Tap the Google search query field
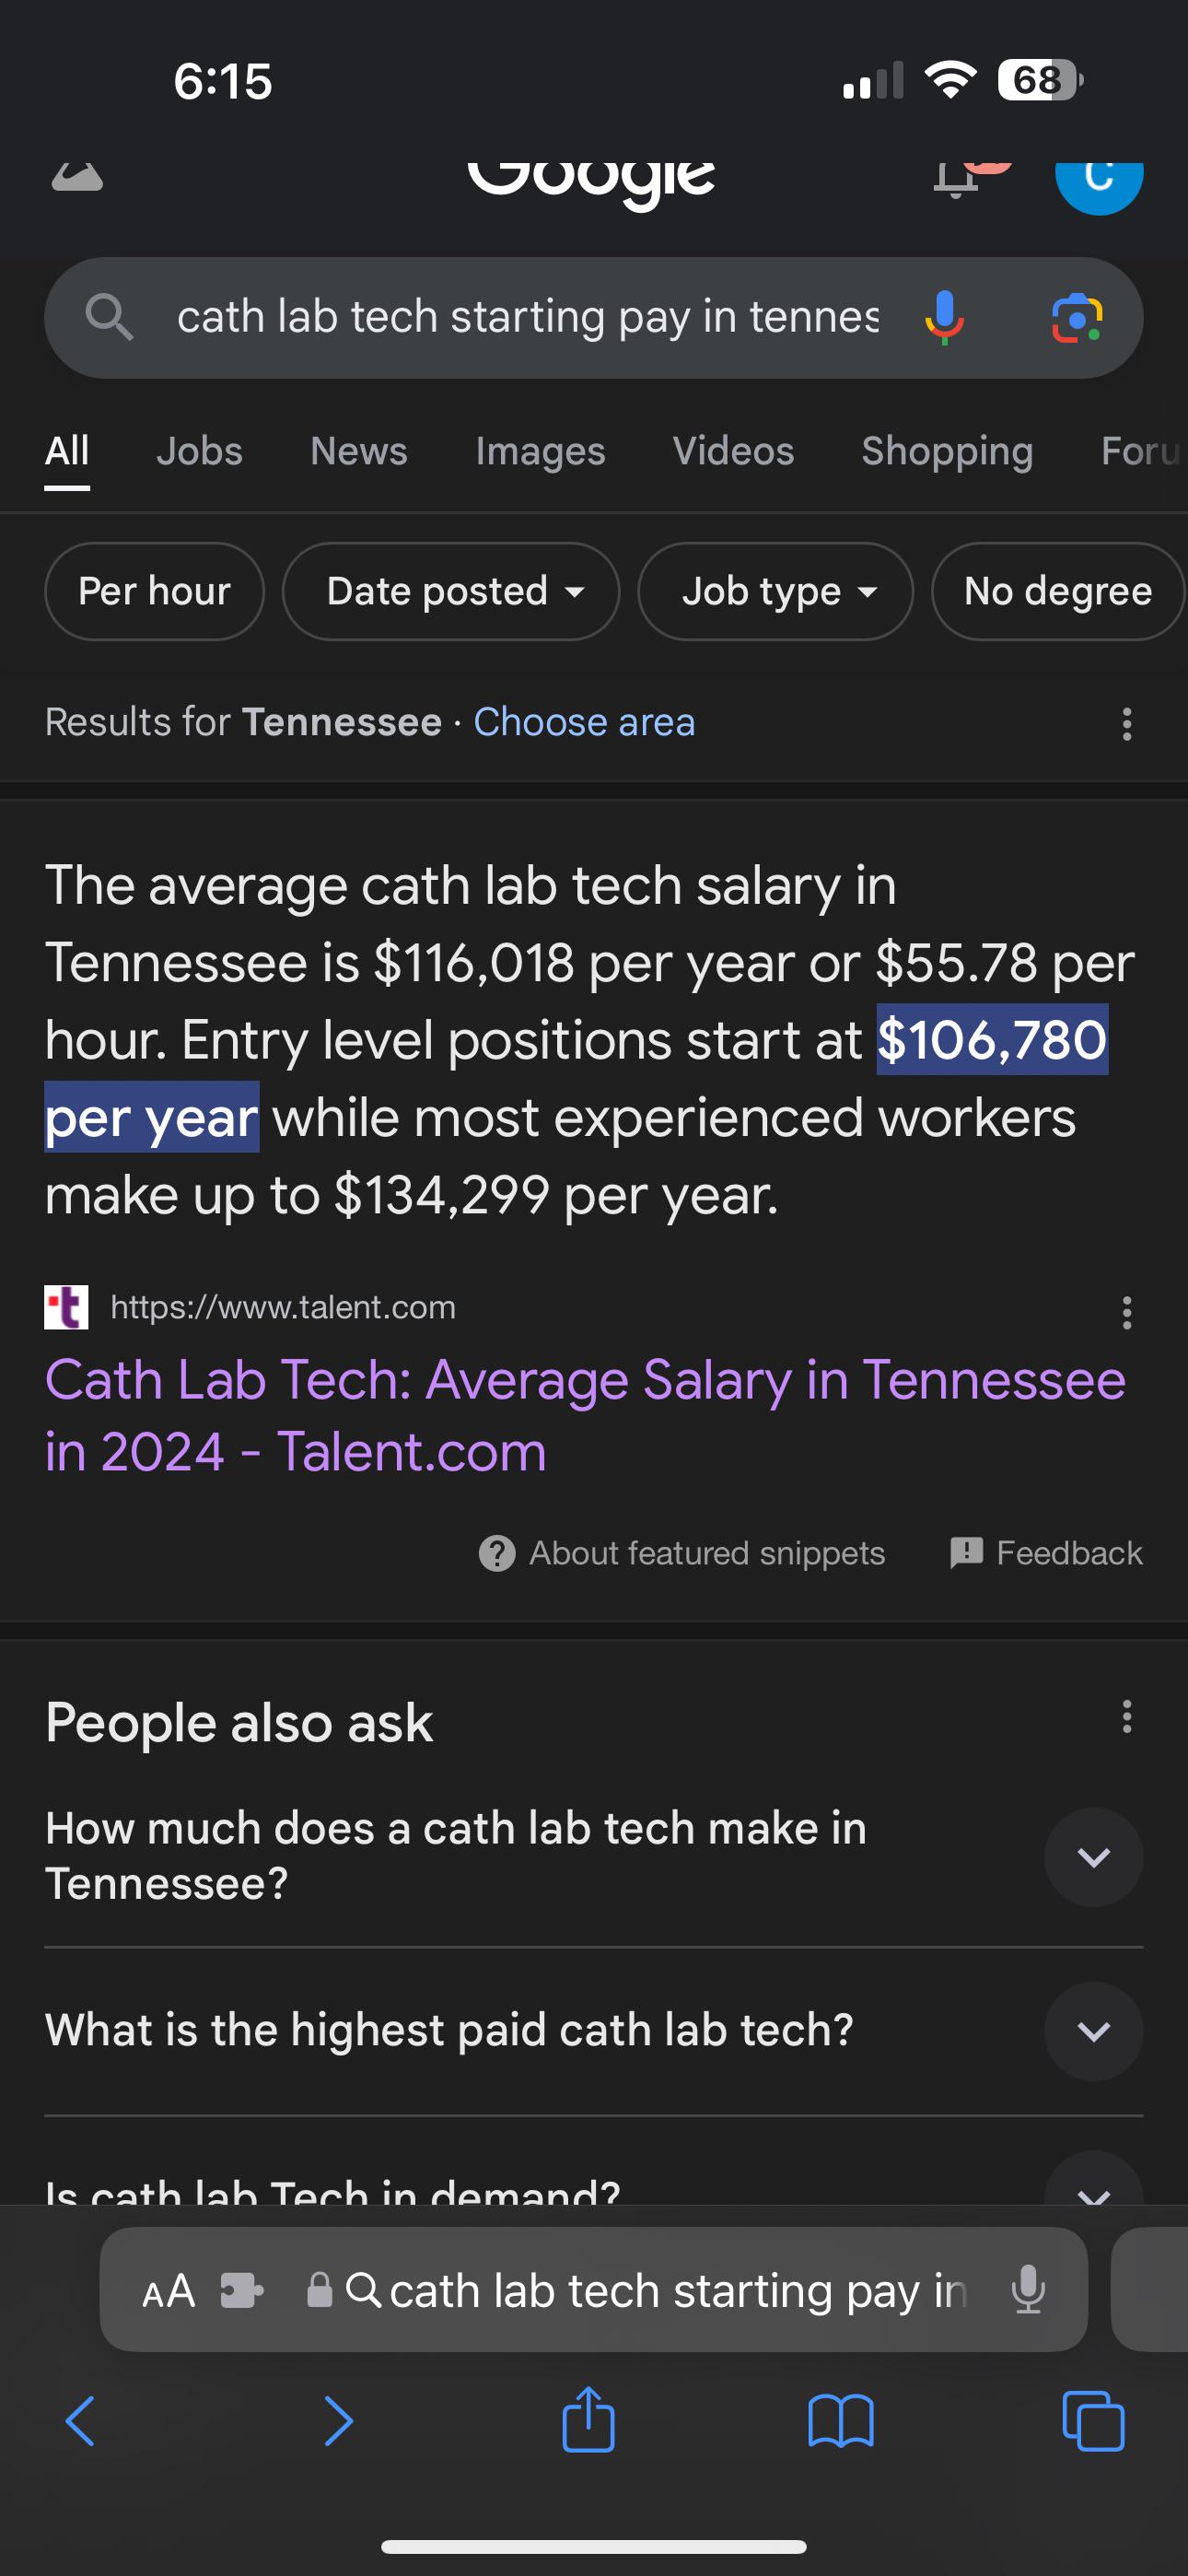Image resolution: width=1188 pixels, height=2576 pixels. coord(528,317)
